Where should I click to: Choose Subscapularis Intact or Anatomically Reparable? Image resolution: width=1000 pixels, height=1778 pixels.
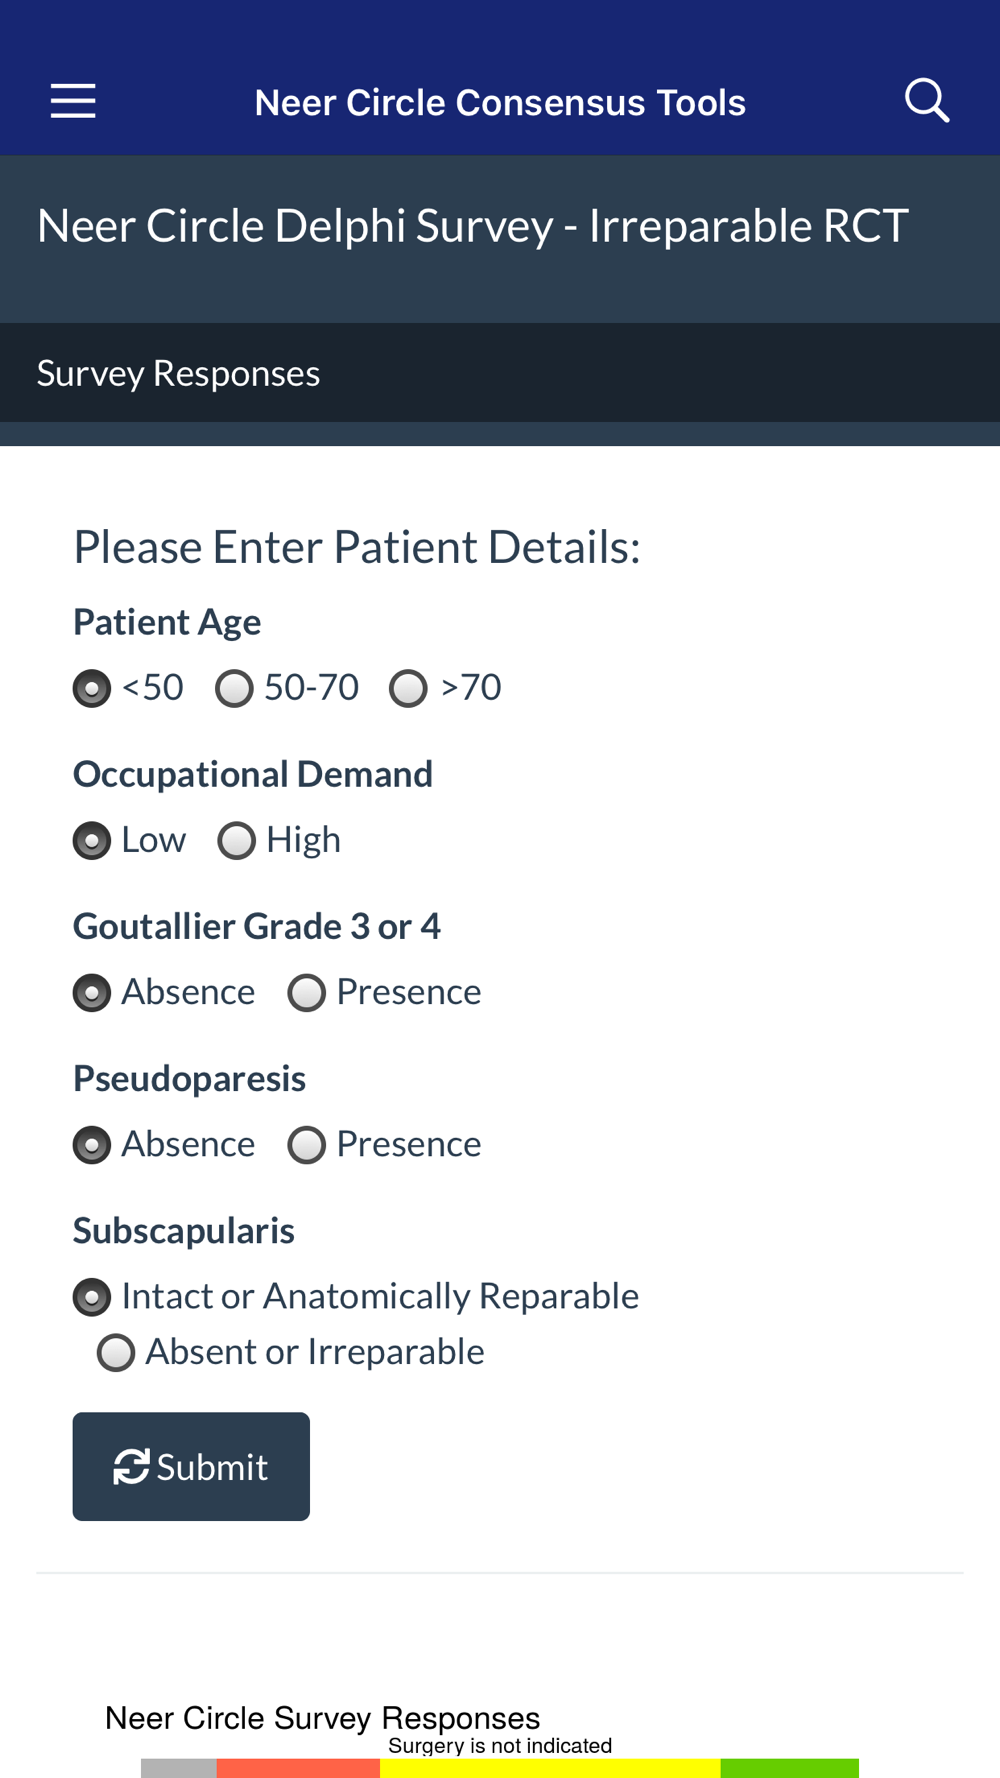92,1296
